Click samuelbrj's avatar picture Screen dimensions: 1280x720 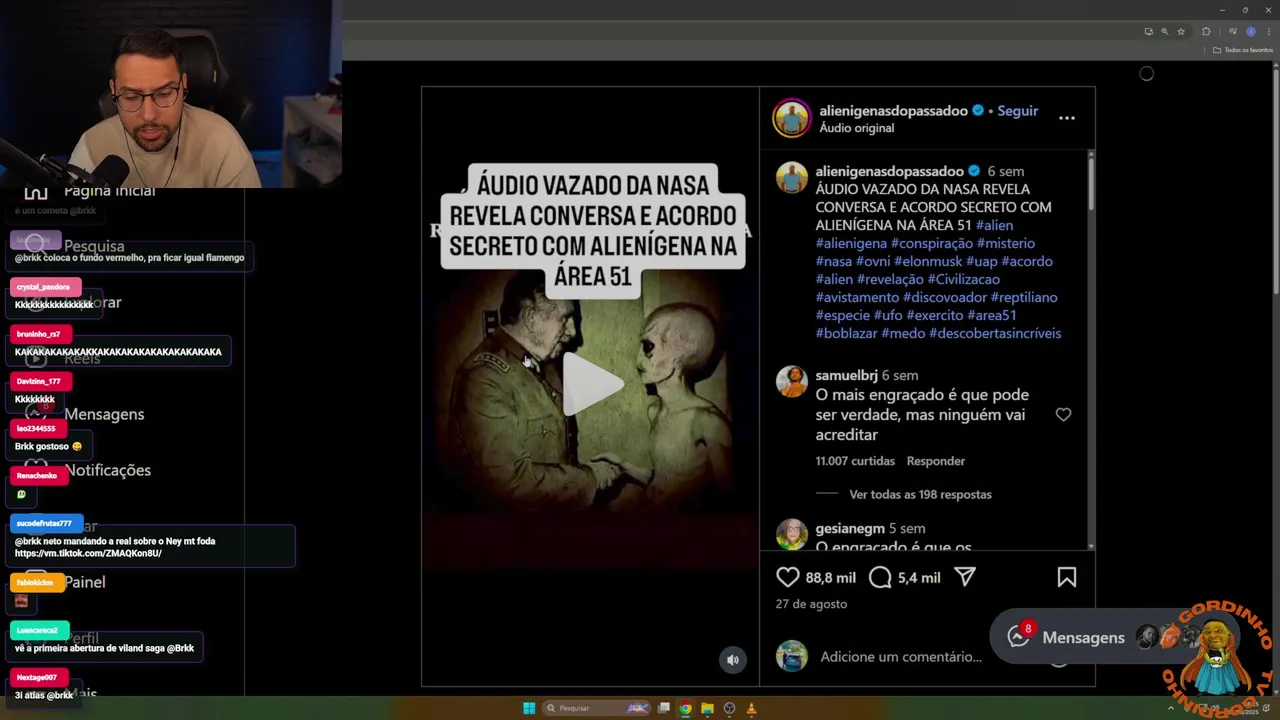[x=792, y=381]
